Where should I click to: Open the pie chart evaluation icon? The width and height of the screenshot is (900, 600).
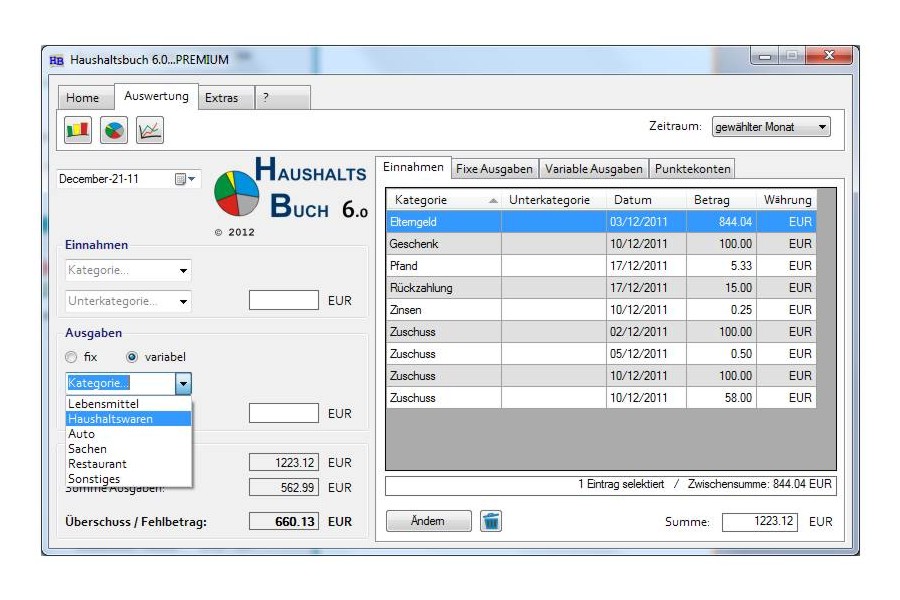[x=114, y=130]
